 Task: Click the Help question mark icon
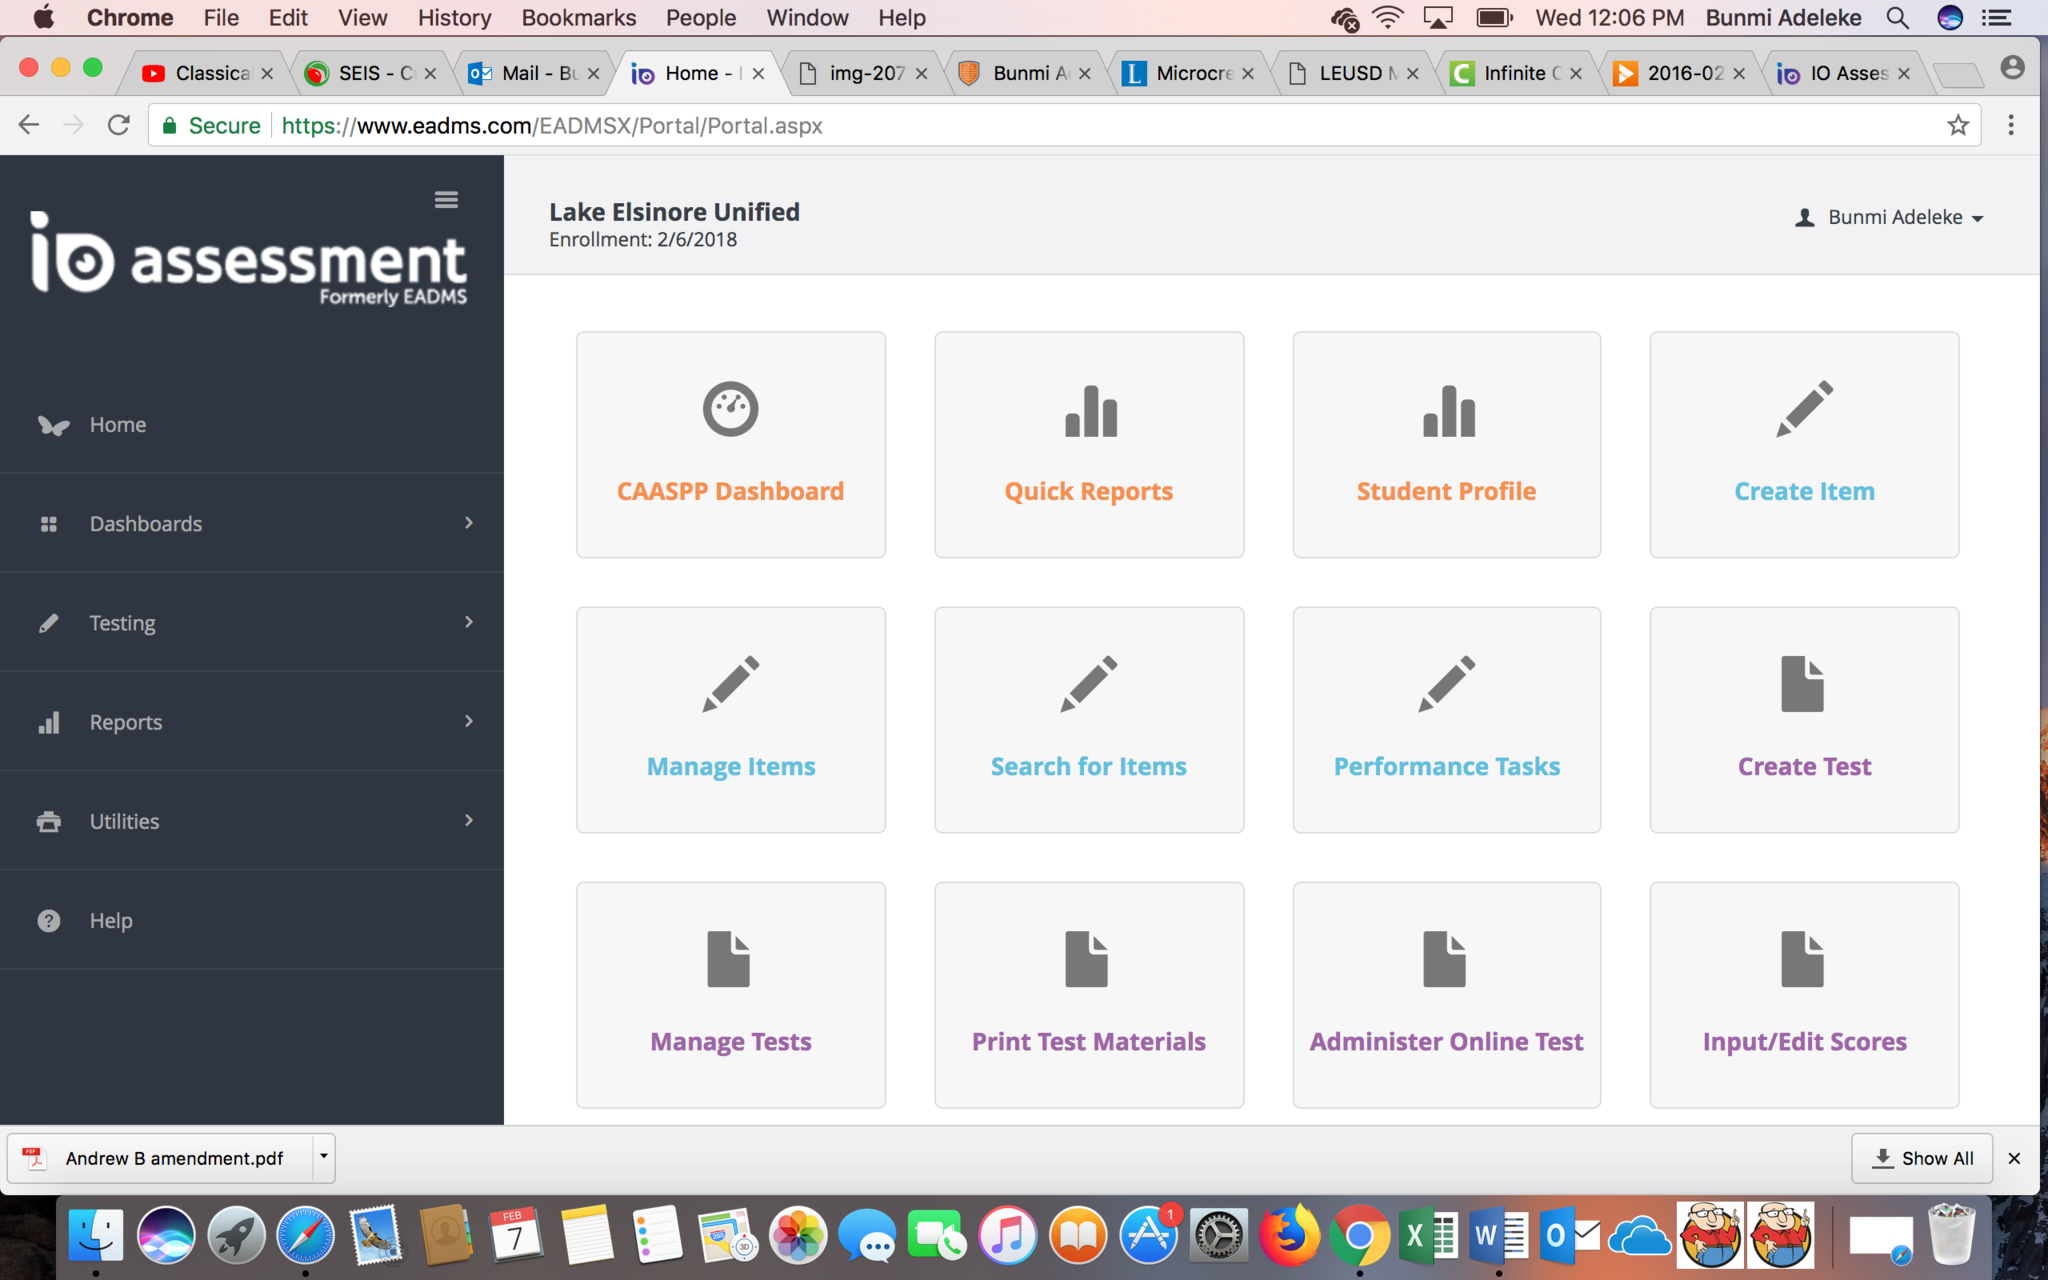point(48,920)
